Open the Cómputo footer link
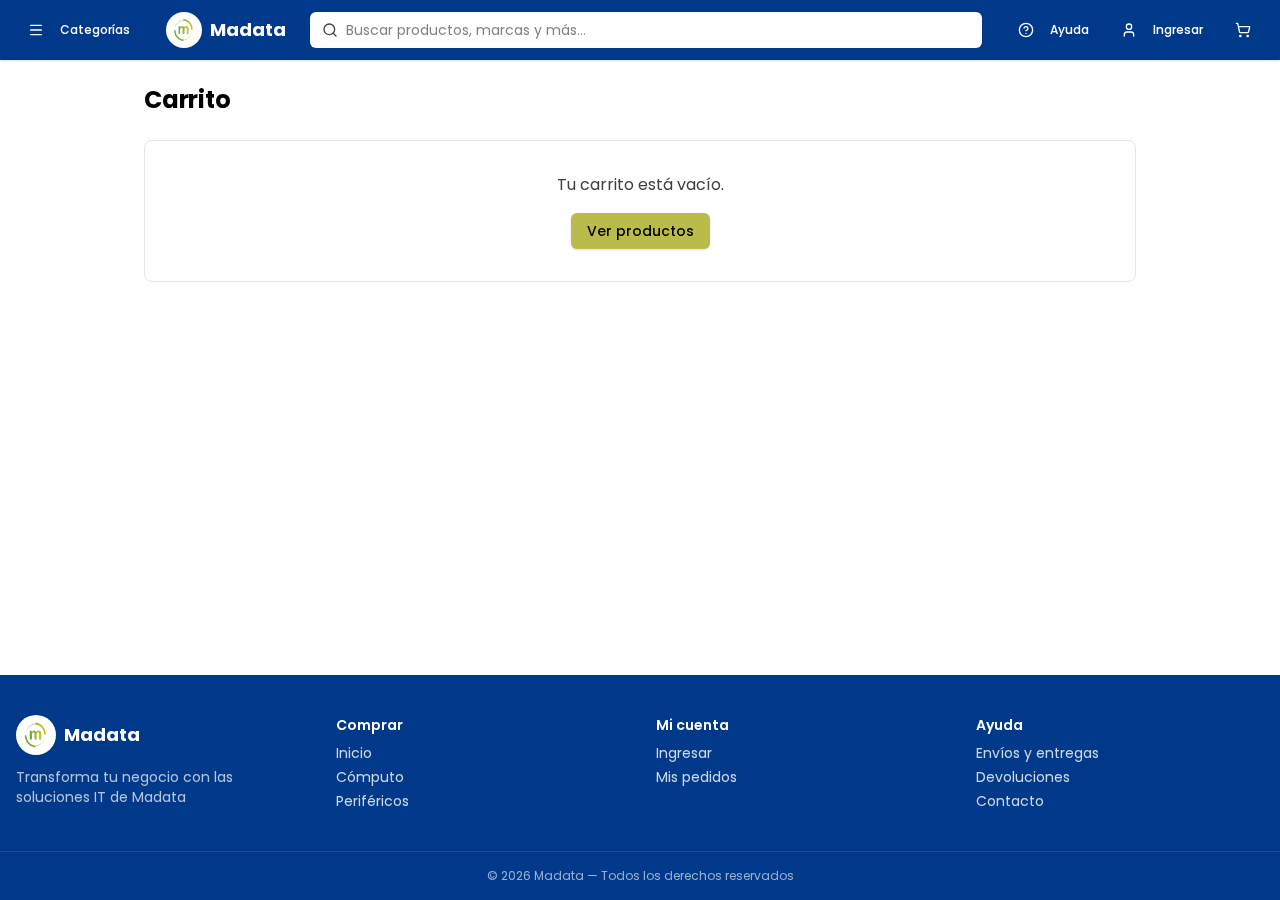This screenshot has width=1280, height=900. 370,777
